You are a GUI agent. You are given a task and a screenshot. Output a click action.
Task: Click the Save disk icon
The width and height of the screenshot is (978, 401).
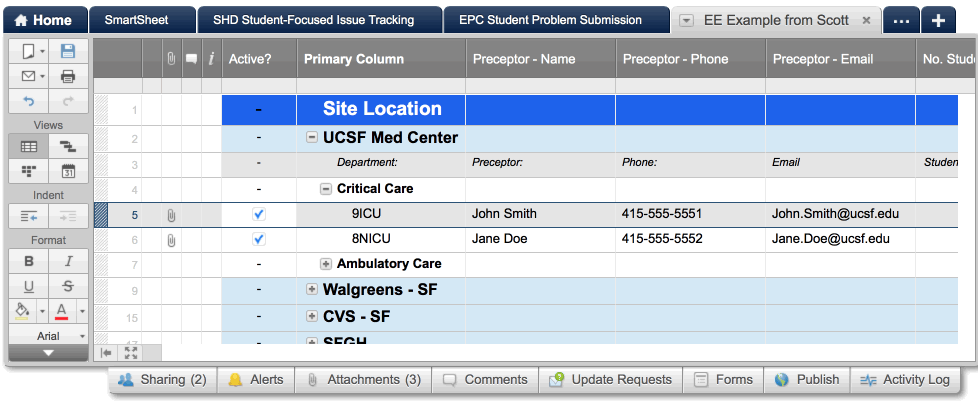pos(68,51)
